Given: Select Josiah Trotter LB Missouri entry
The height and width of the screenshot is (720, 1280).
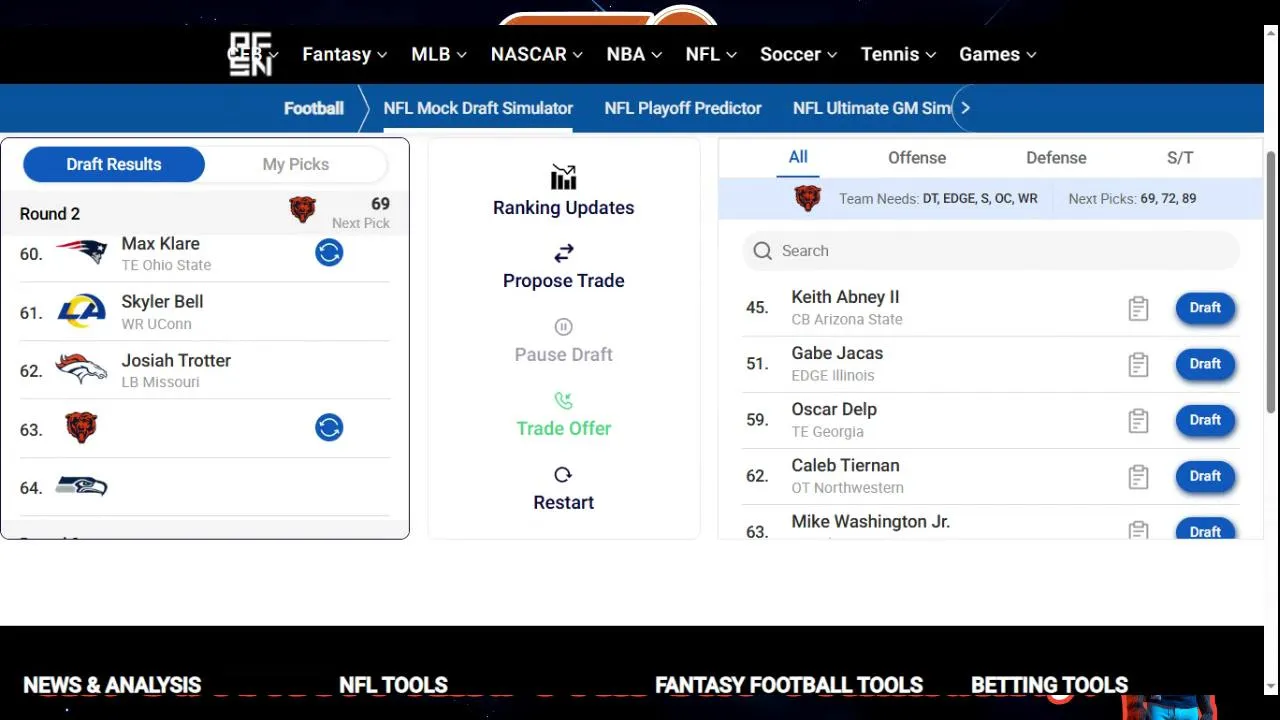Looking at the screenshot, I should (176, 370).
